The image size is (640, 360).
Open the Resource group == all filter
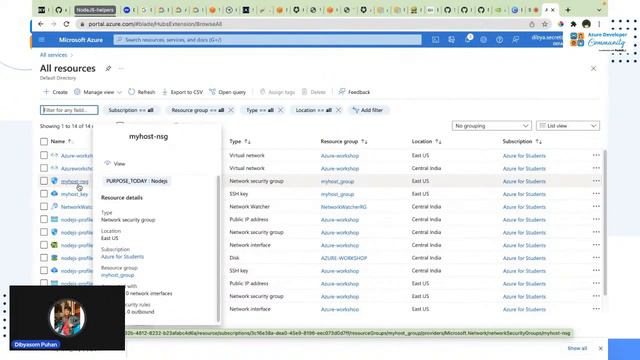(x=198, y=110)
